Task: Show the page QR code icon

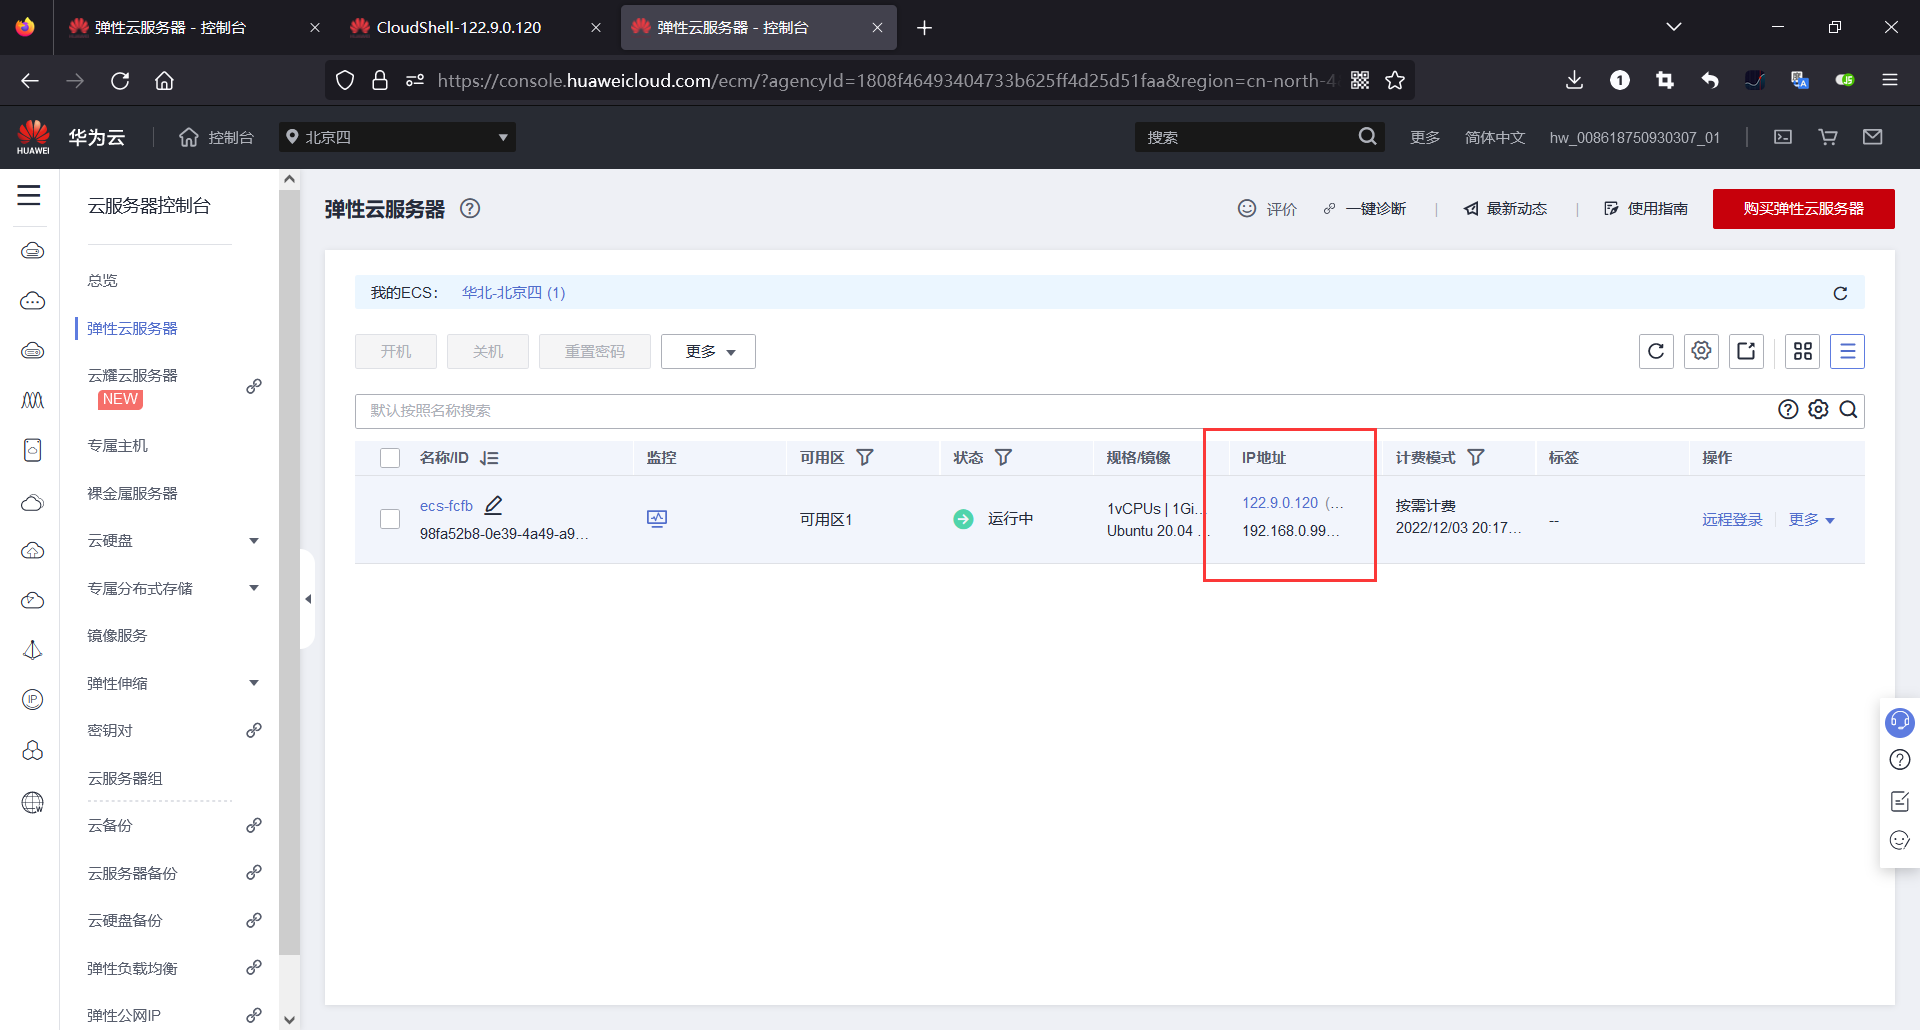Action: 1360,80
